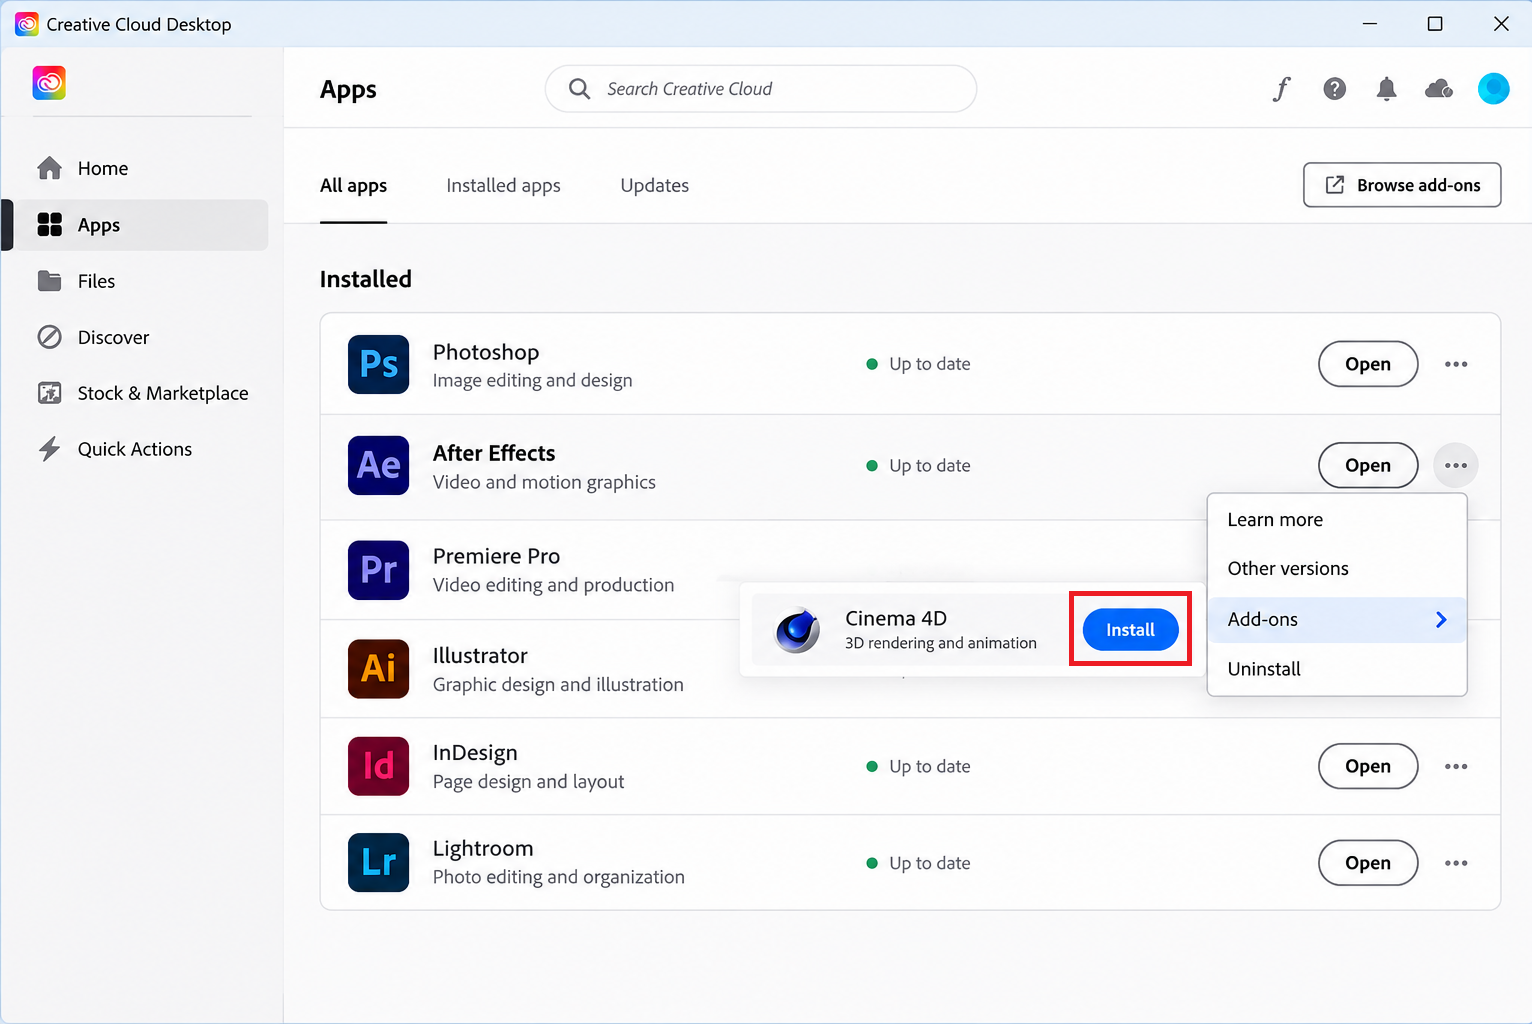This screenshot has width=1532, height=1024.
Task: Select Apps in the sidebar
Action: [141, 225]
